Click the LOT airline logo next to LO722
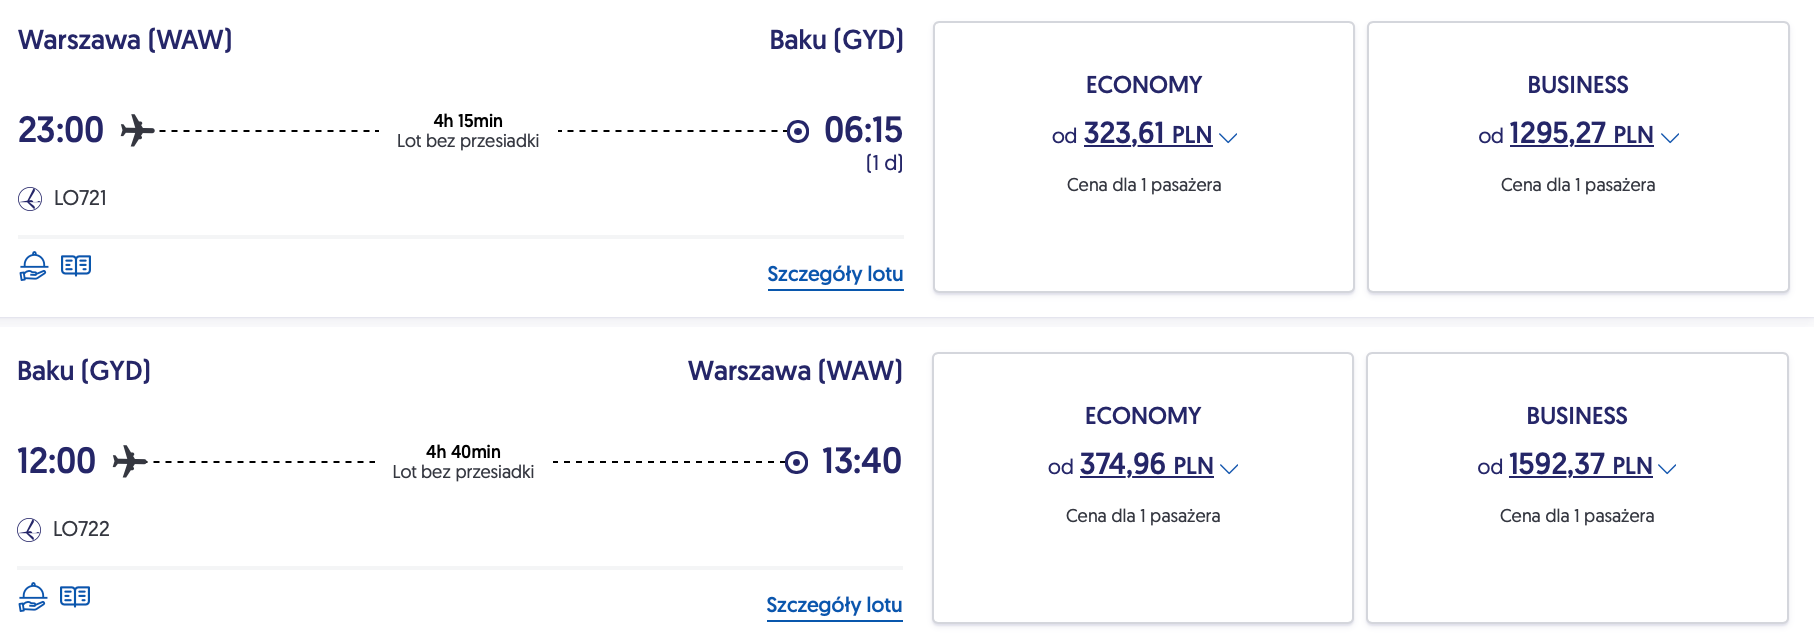Screen dimensions: 1814x641 click(x=29, y=530)
